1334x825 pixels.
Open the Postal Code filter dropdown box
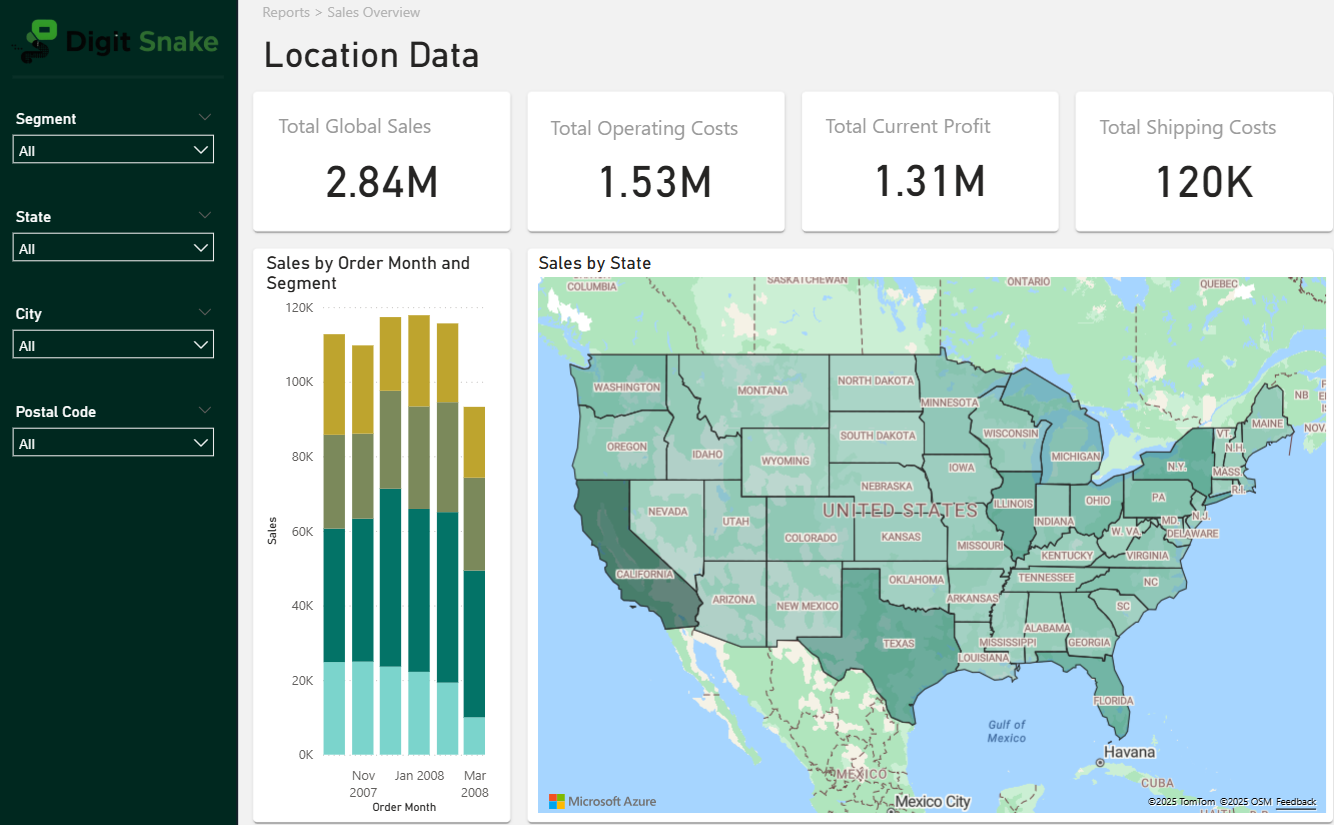point(113,443)
